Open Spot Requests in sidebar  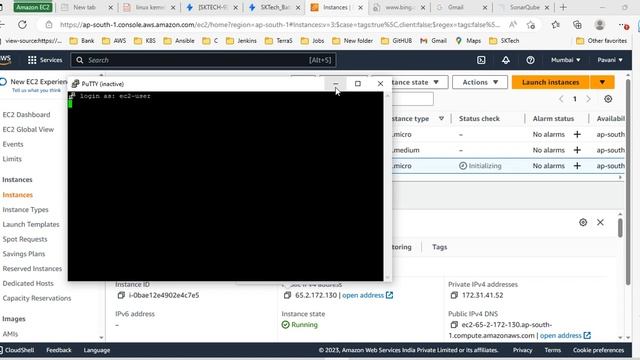pos(25,239)
